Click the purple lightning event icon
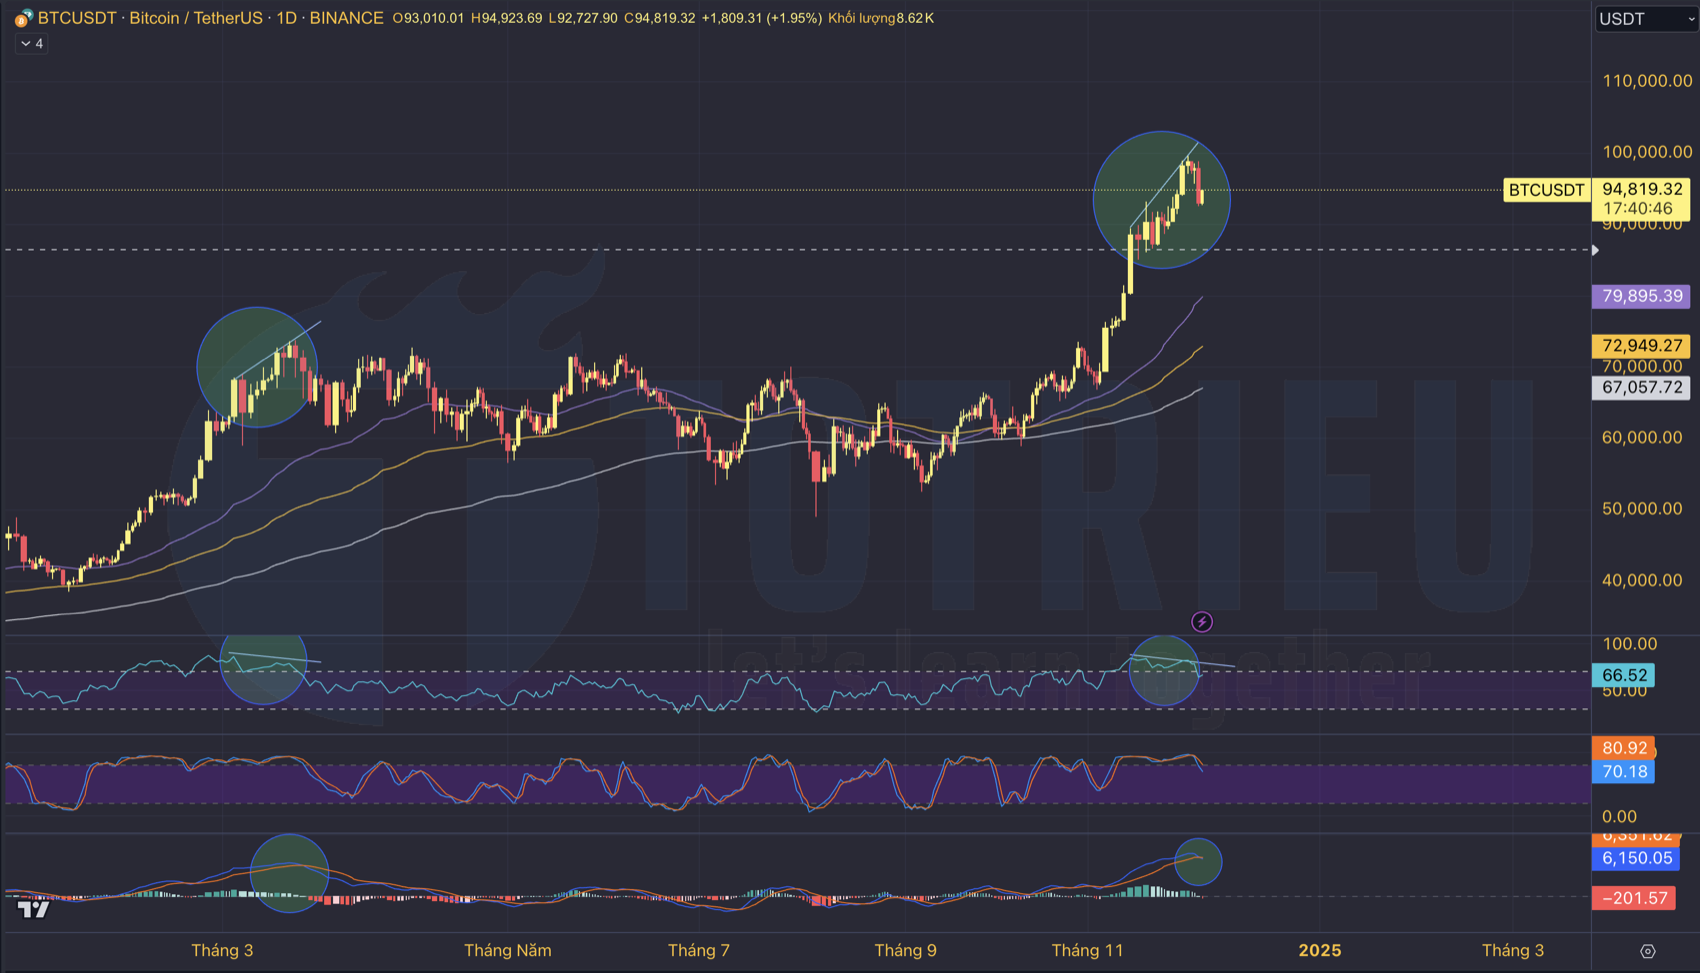The width and height of the screenshot is (1700, 973). coord(1202,622)
